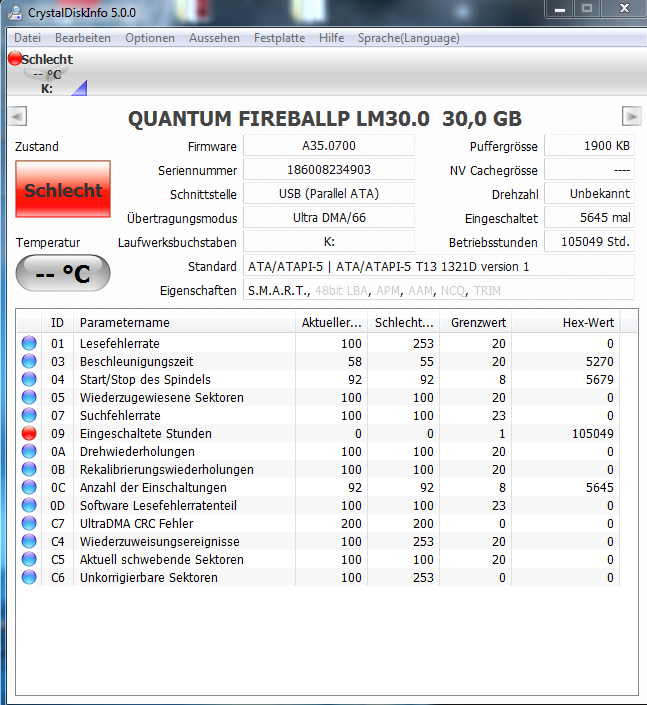Click the Grenzwert column header
Viewport: 647px width, 705px height.
click(476, 322)
